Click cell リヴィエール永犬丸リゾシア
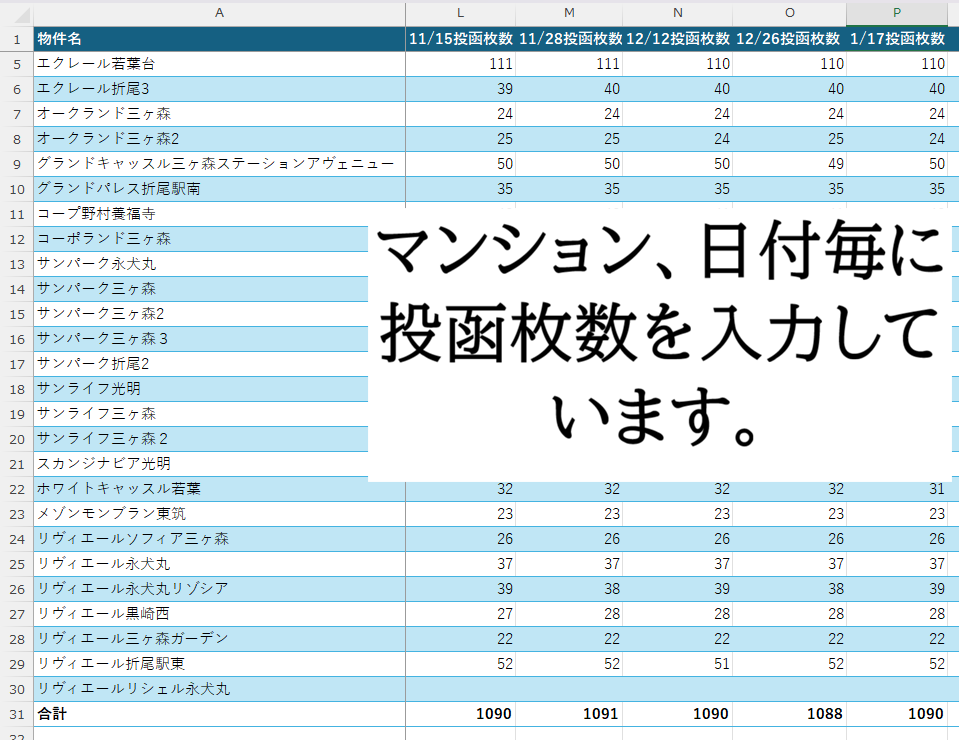This screenshot has width=959, height=740. 219,590
